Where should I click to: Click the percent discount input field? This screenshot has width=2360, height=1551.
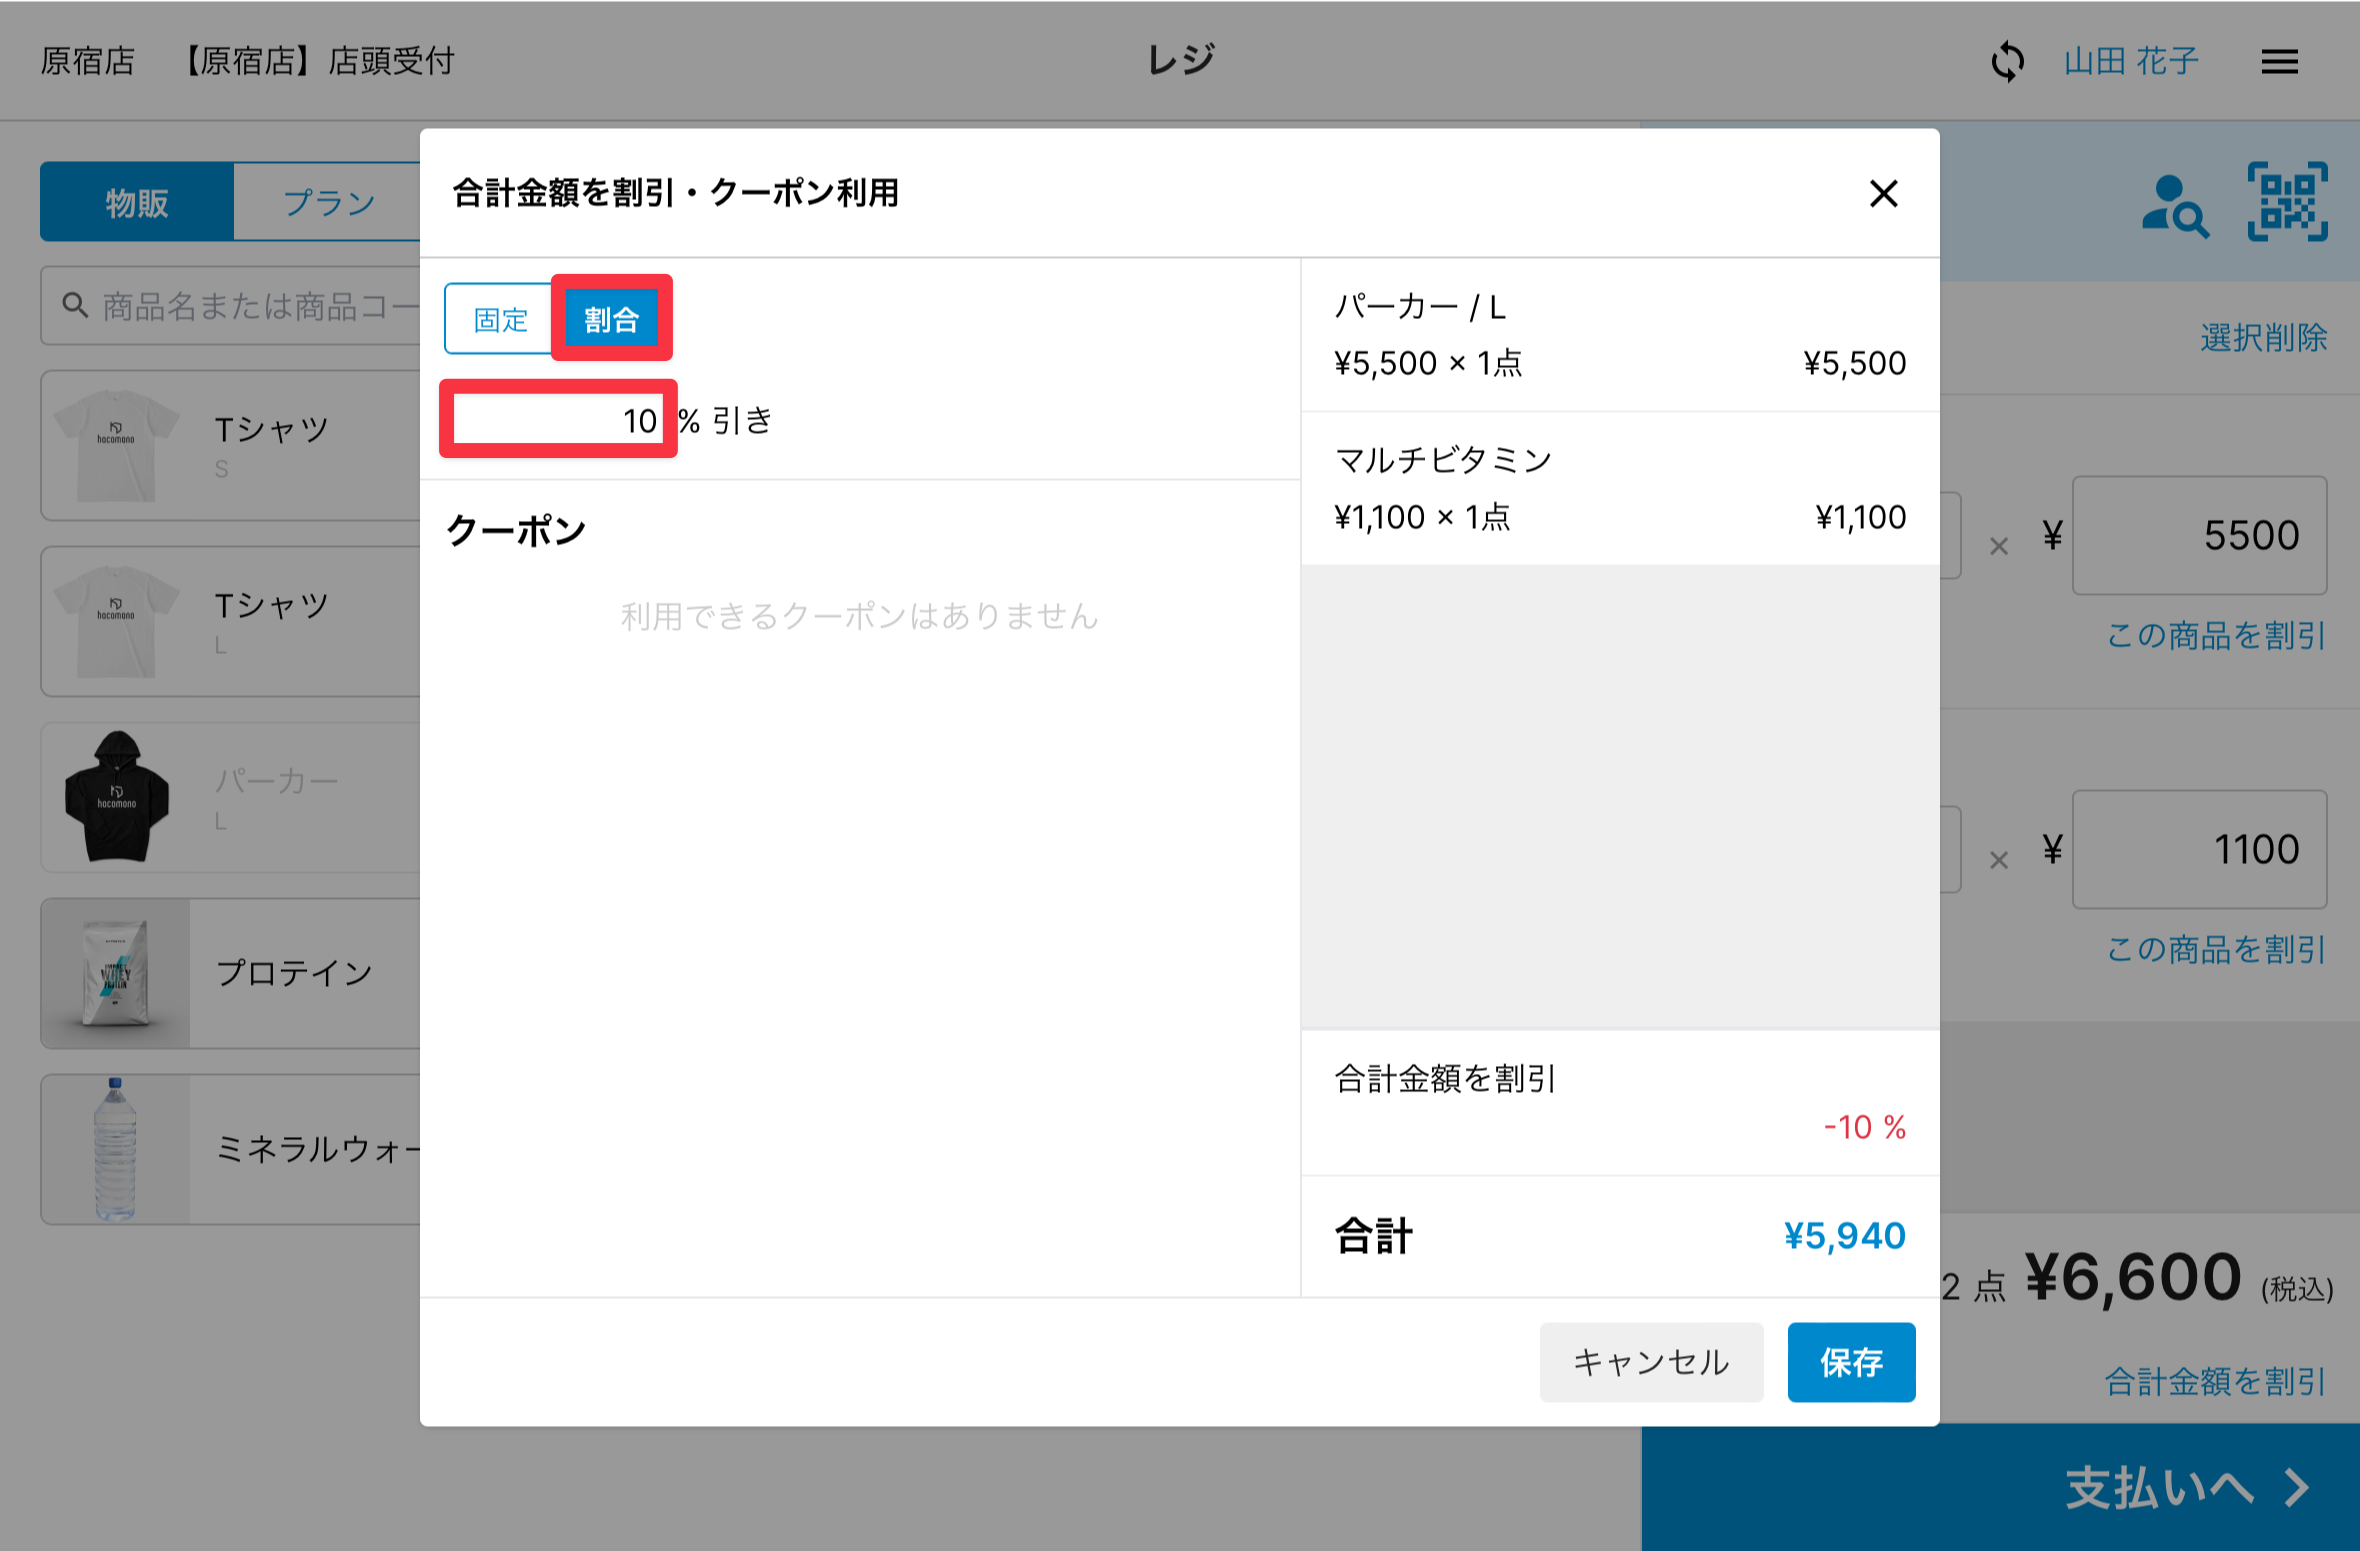(557, 420)
